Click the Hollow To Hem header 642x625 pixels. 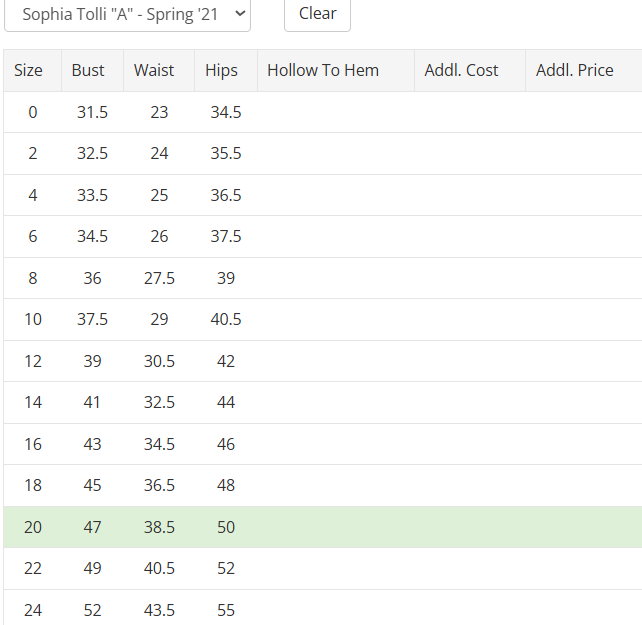[x=323, y=70]
